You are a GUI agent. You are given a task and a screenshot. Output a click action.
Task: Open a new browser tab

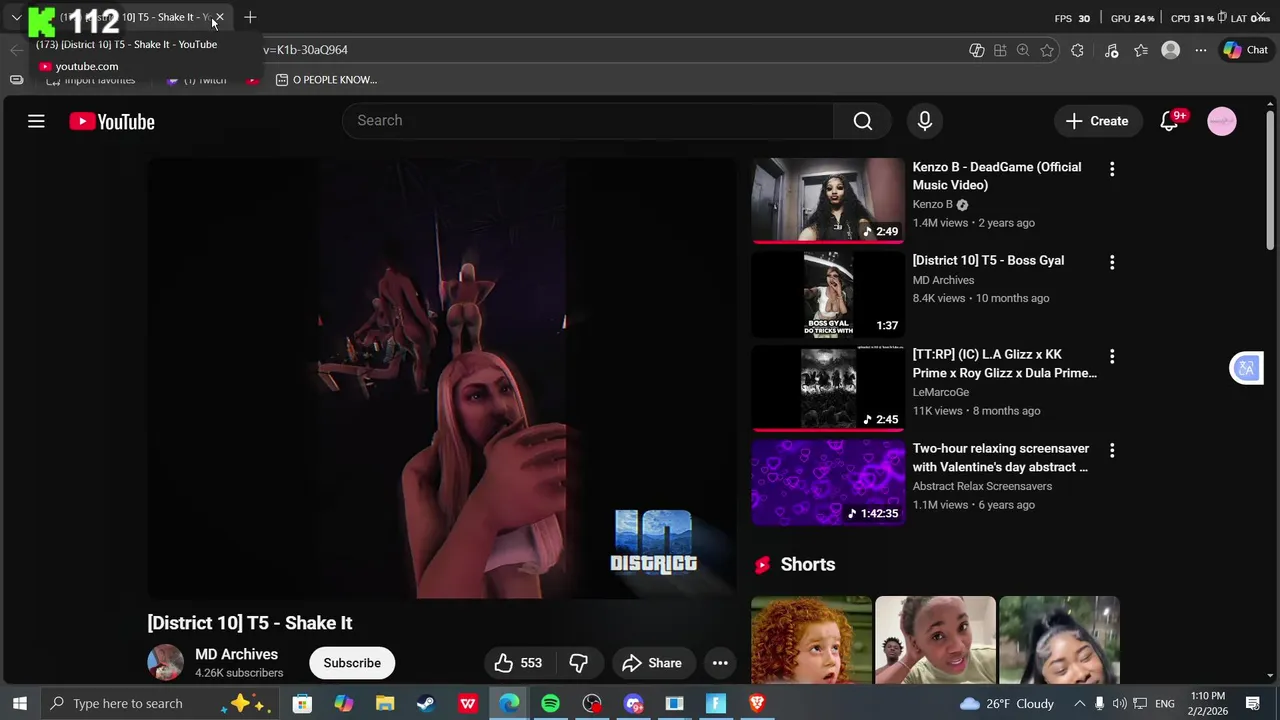tap(250, 17)
